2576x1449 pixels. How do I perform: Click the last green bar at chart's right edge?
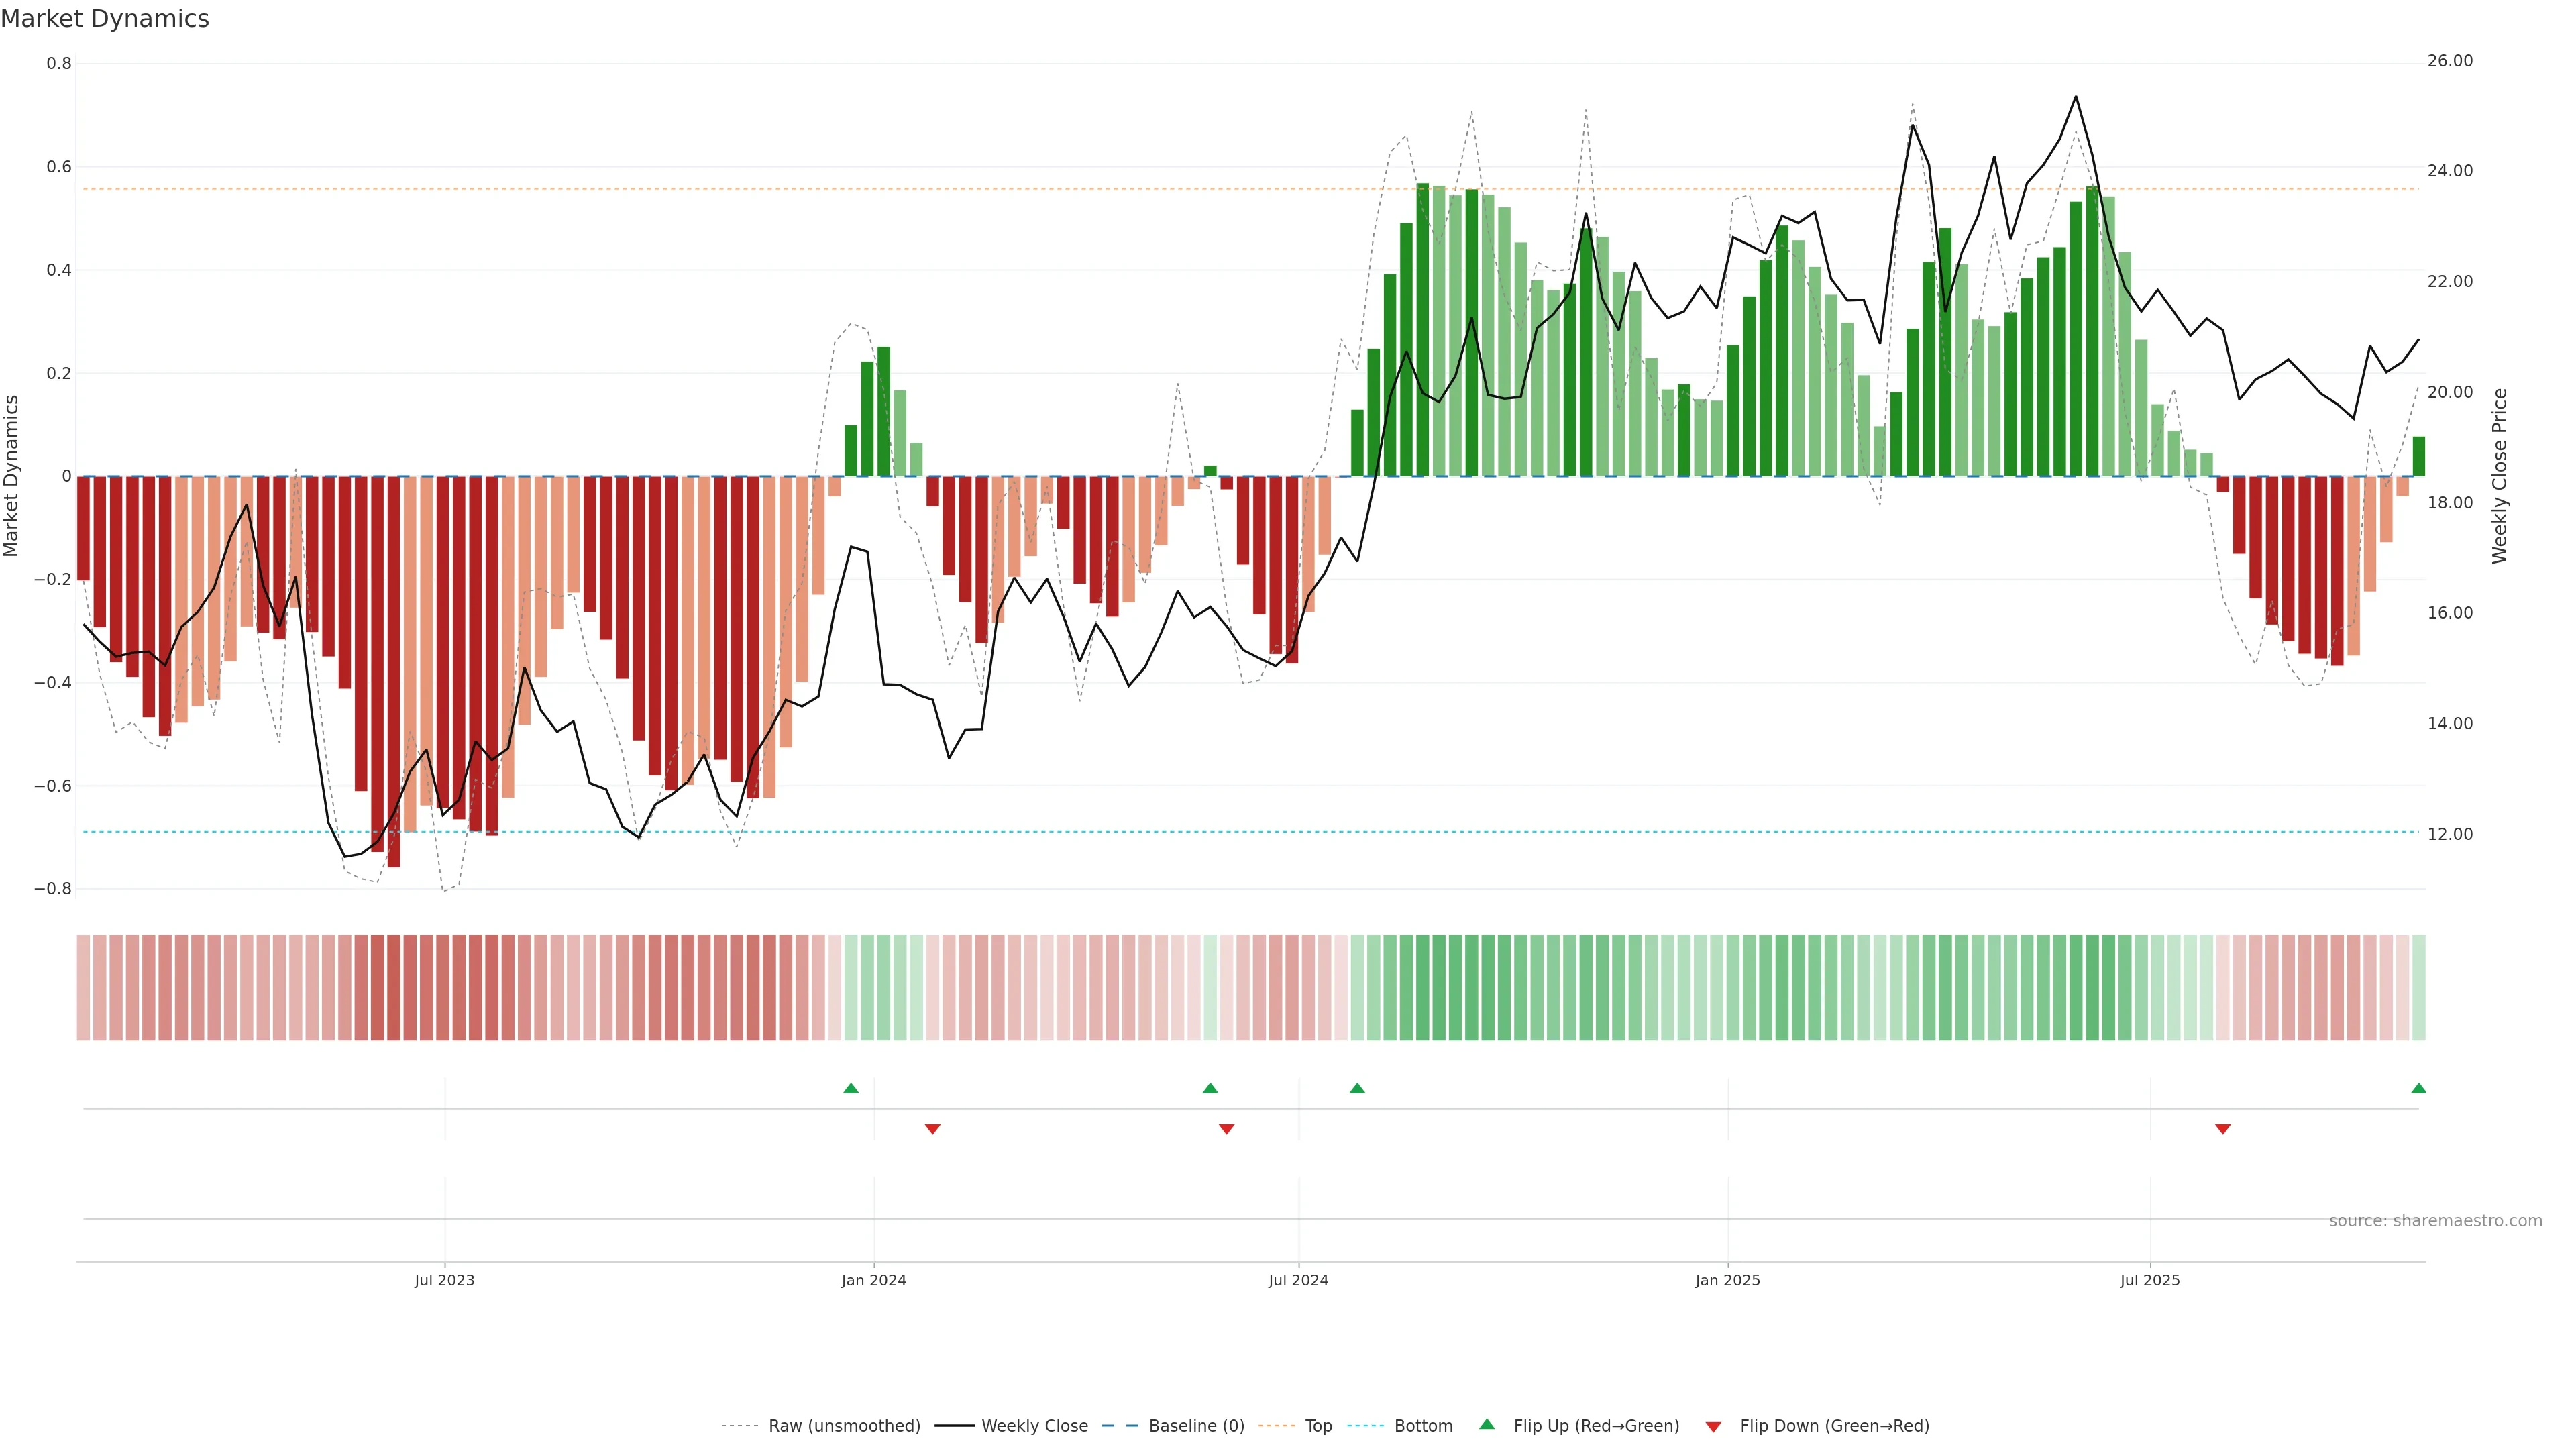[2418, 456]
